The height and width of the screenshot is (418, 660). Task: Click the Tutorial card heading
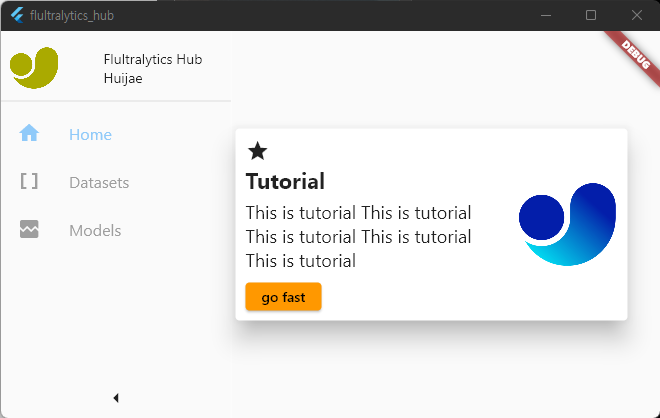pyautogui.click(x=285, y=181)
